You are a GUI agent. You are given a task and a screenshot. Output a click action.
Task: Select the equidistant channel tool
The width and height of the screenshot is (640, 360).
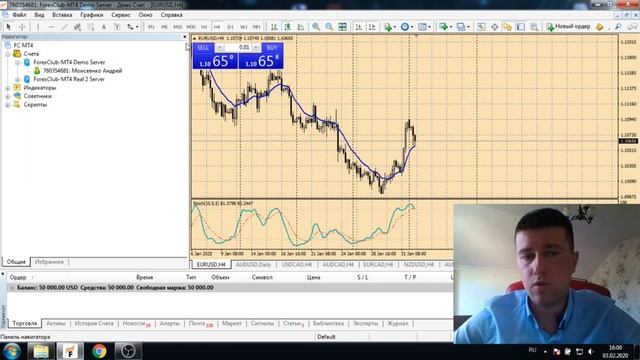77,27
